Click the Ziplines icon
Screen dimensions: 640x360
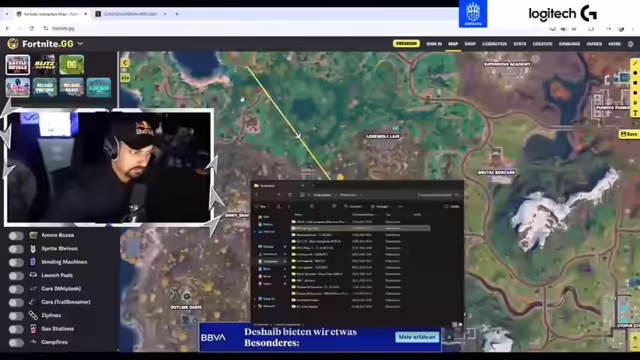click(33, 315)
